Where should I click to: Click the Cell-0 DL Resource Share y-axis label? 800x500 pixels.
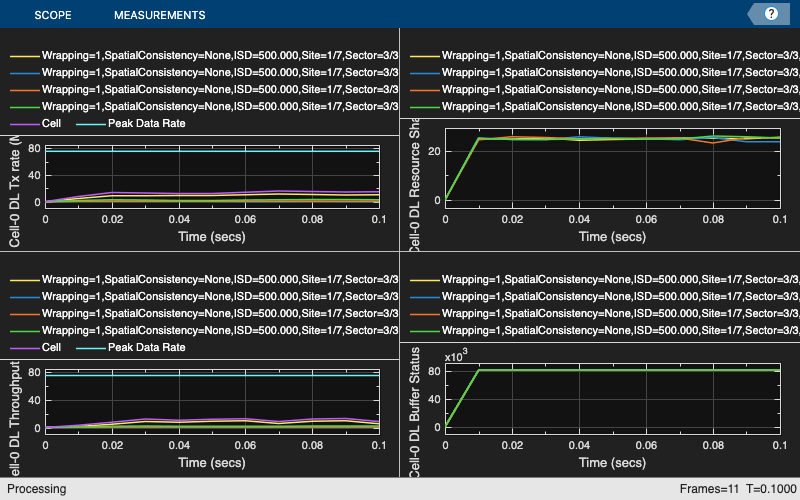pos(414,184)
